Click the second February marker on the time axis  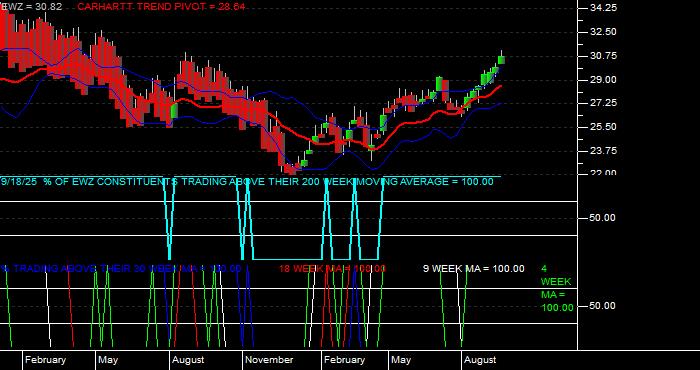(x=344, y=360)
